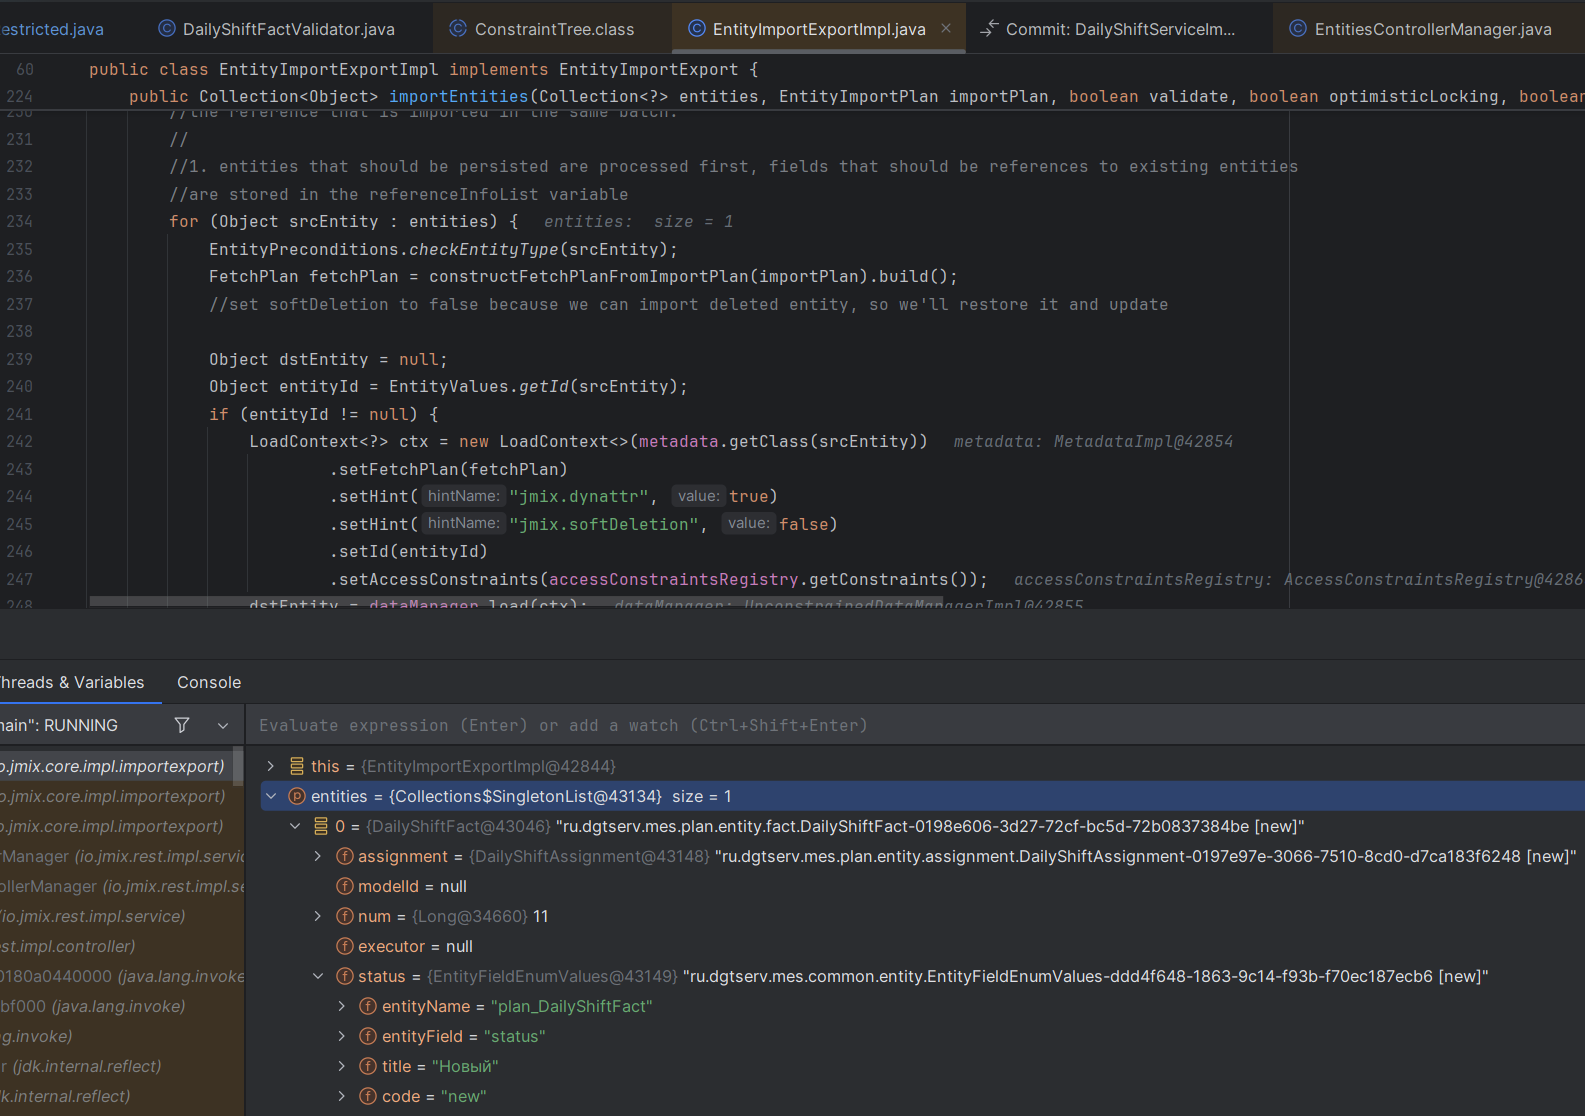Select 'executor = null' variable row
1585x1116 pixels.
(916, 946)
